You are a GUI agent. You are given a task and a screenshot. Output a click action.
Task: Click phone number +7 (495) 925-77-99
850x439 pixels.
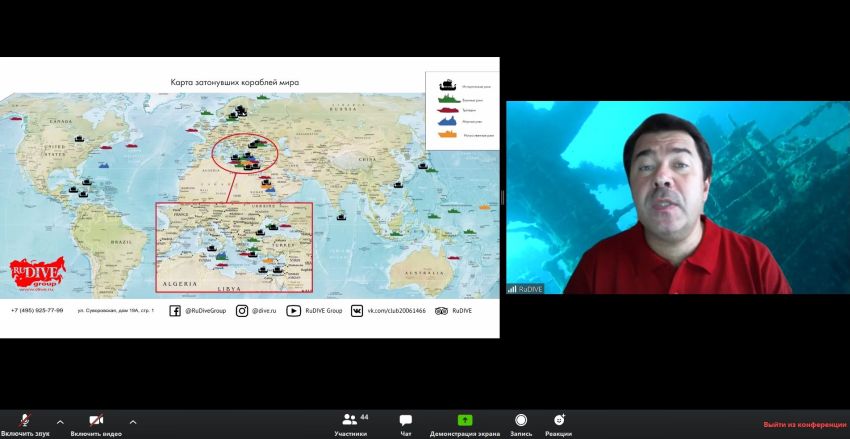(x=37, y=311)
